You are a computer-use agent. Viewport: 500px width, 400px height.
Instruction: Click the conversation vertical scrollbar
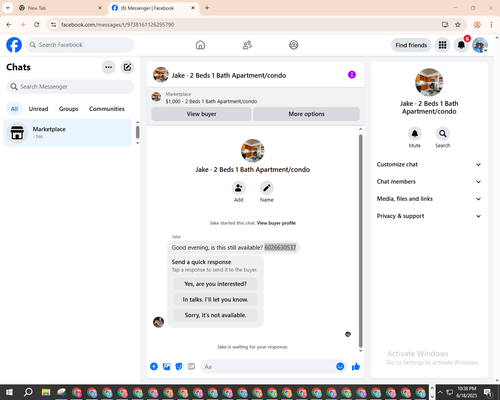click(360, 240)
